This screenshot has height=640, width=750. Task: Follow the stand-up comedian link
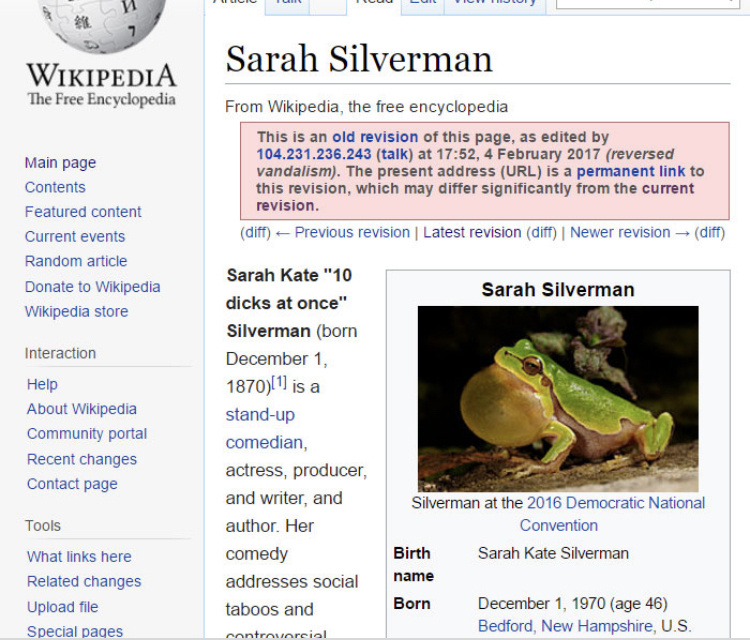click(266, 429)
